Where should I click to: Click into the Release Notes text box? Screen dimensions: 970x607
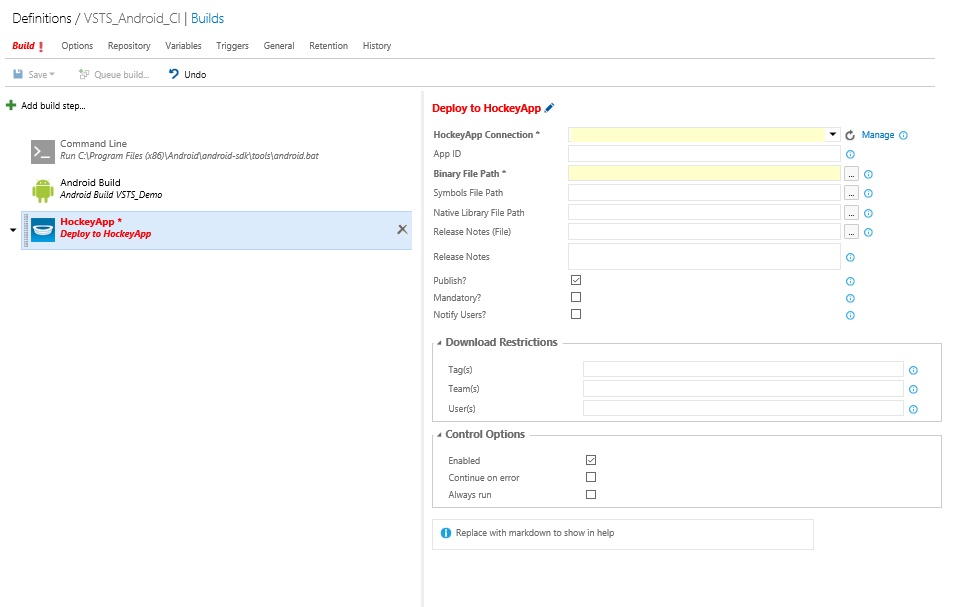pos(704,257)
